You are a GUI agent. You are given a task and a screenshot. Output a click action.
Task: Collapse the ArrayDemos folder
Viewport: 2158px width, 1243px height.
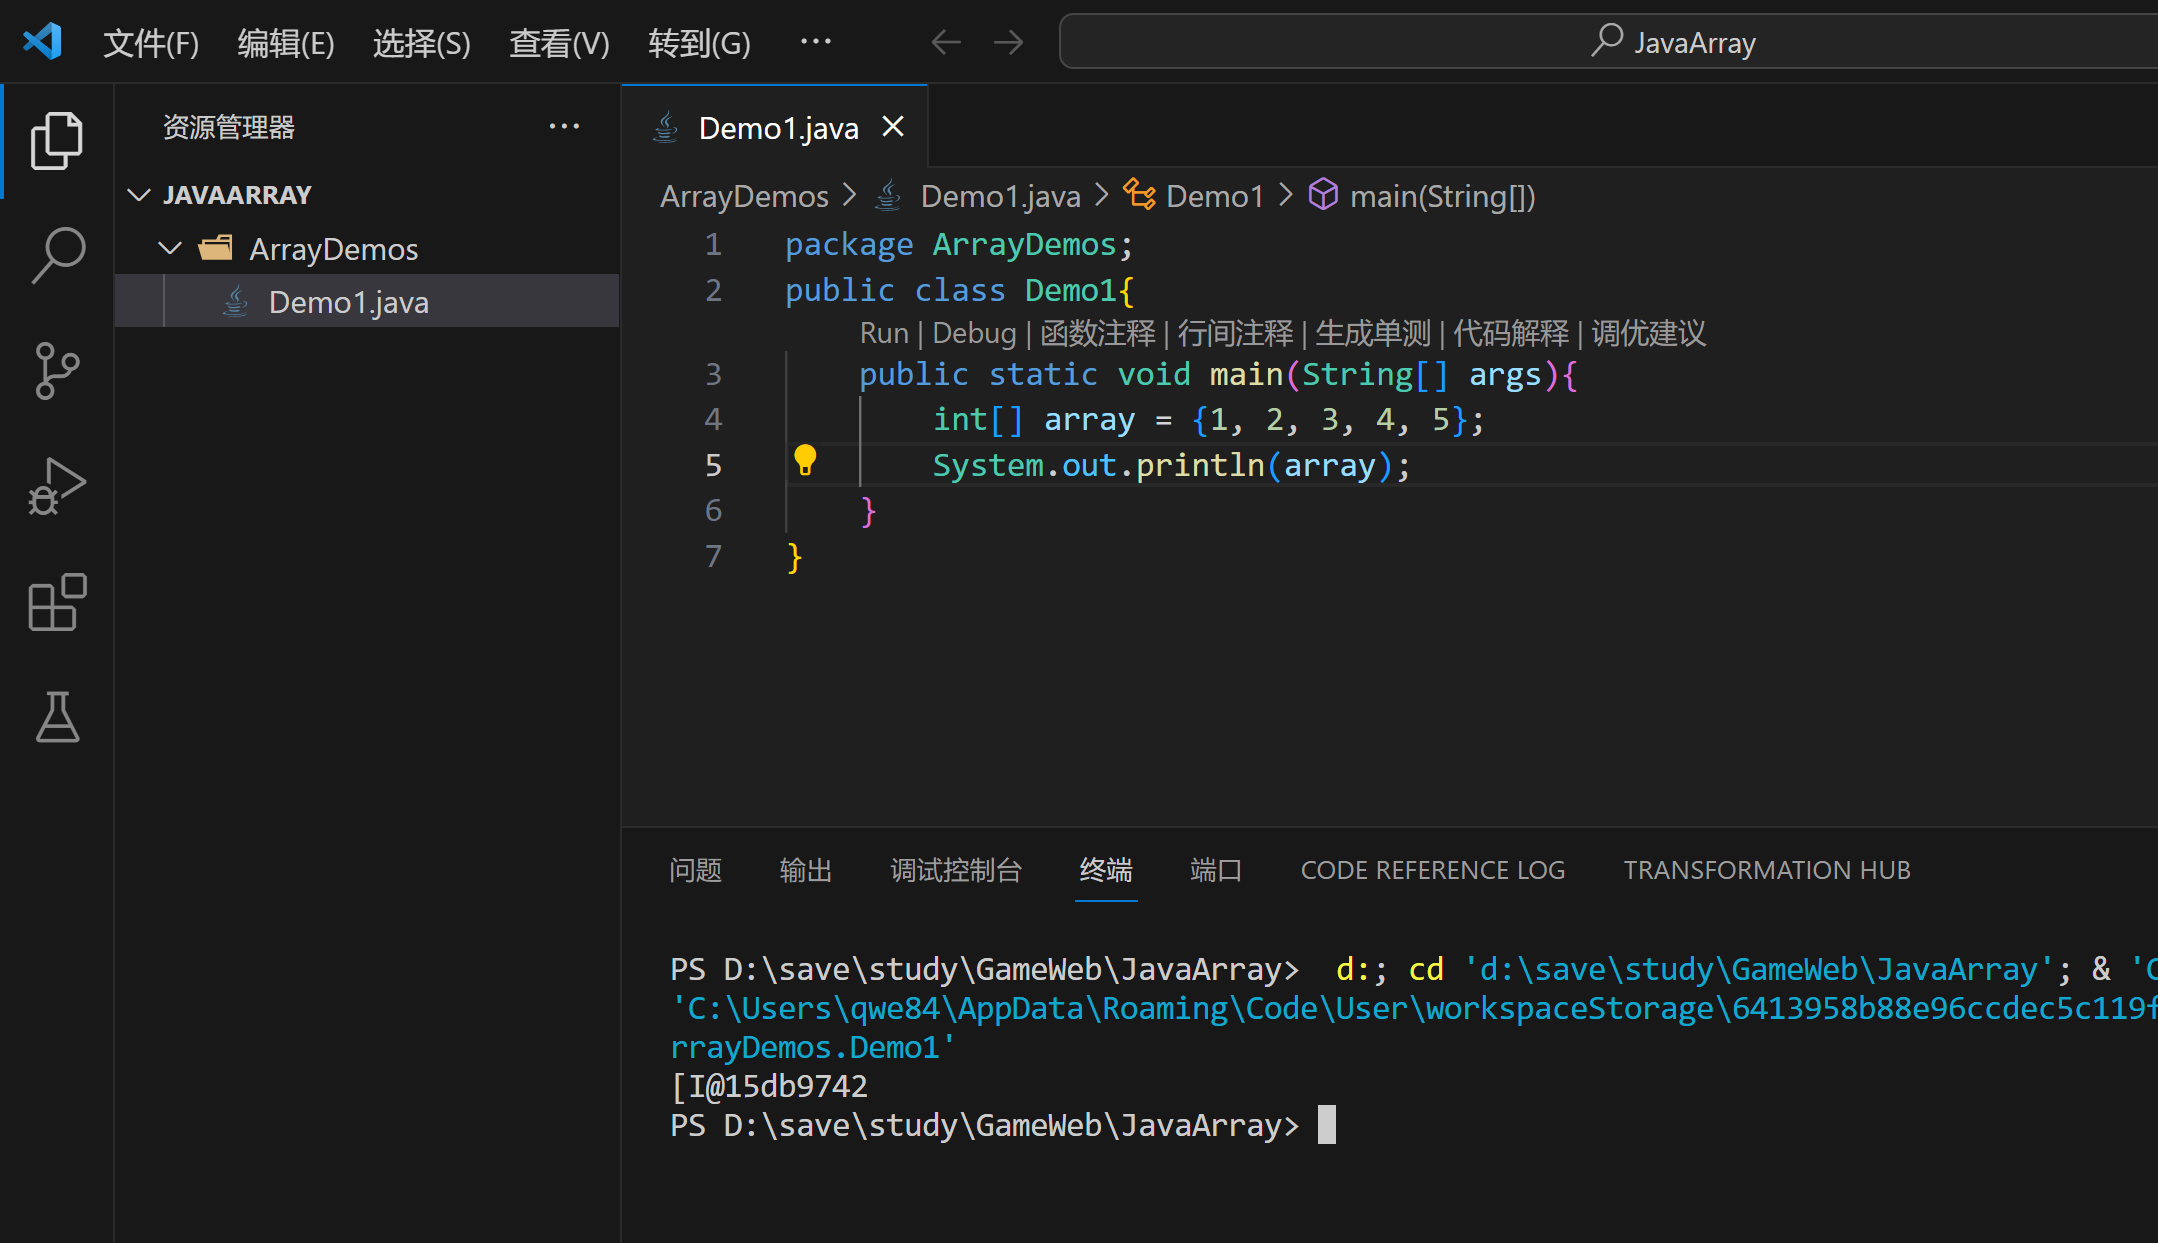pos(171,248)
